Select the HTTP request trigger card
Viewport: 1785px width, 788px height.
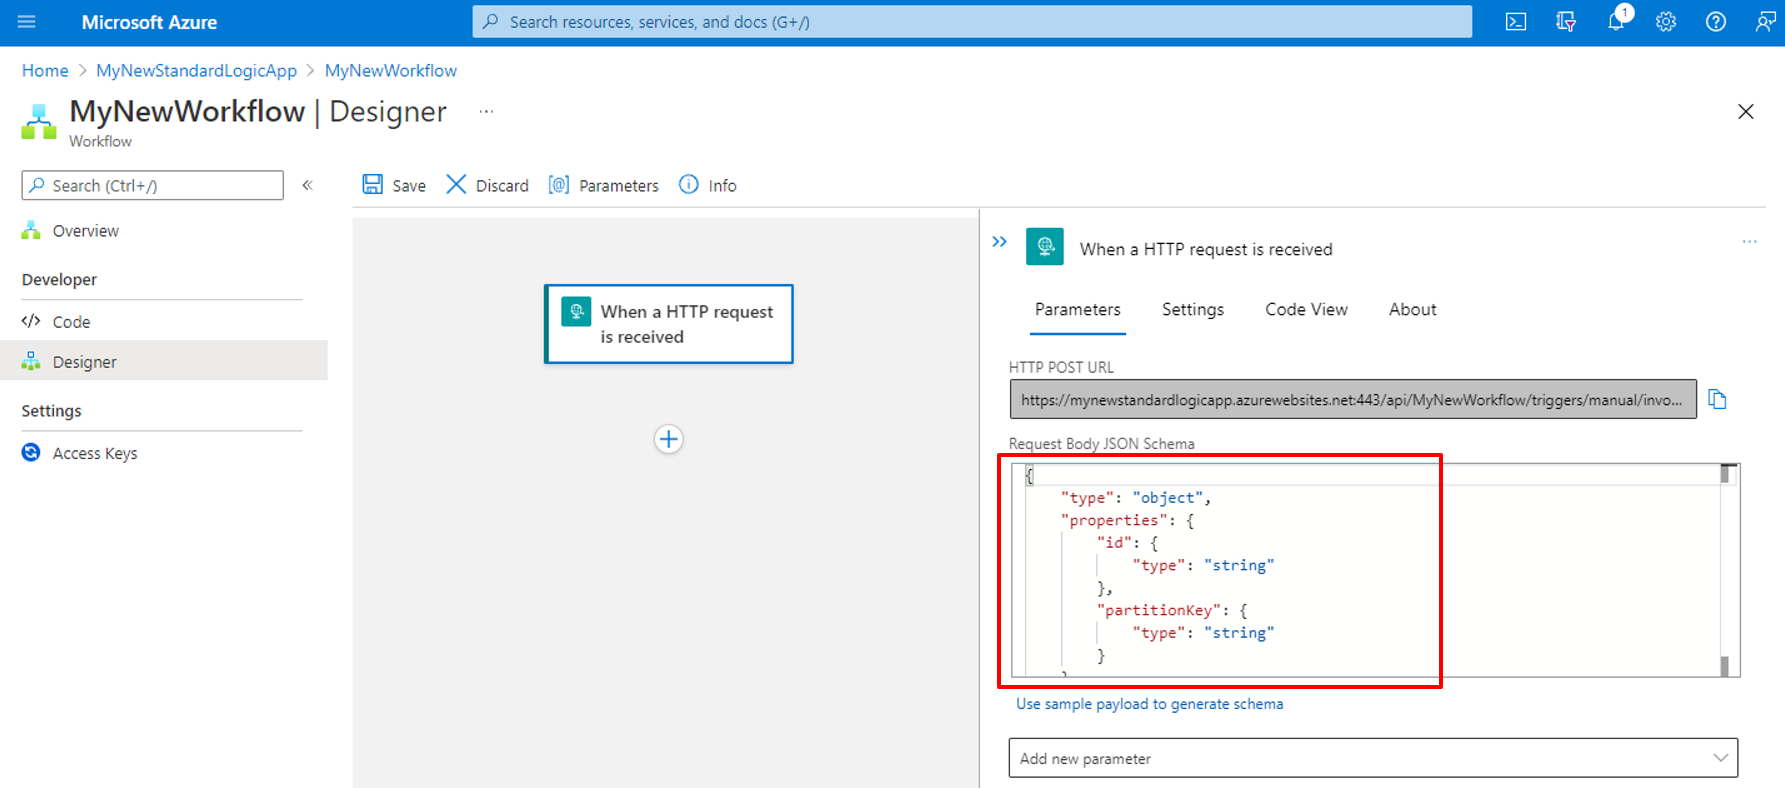(x=668, y=324)
